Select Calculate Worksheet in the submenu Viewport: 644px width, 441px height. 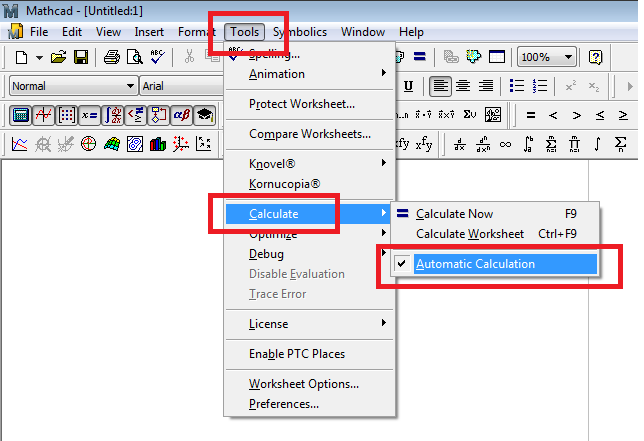coord(495,234)
